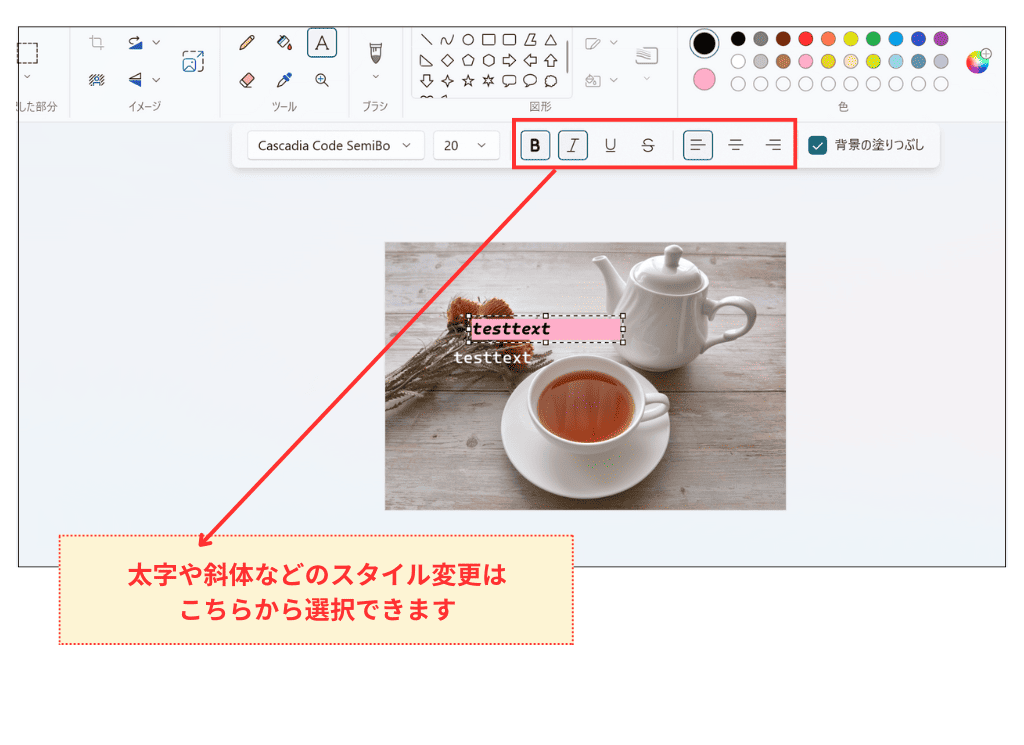Select the Text tool
The image size is (1024, 745).
coord(322,41)
